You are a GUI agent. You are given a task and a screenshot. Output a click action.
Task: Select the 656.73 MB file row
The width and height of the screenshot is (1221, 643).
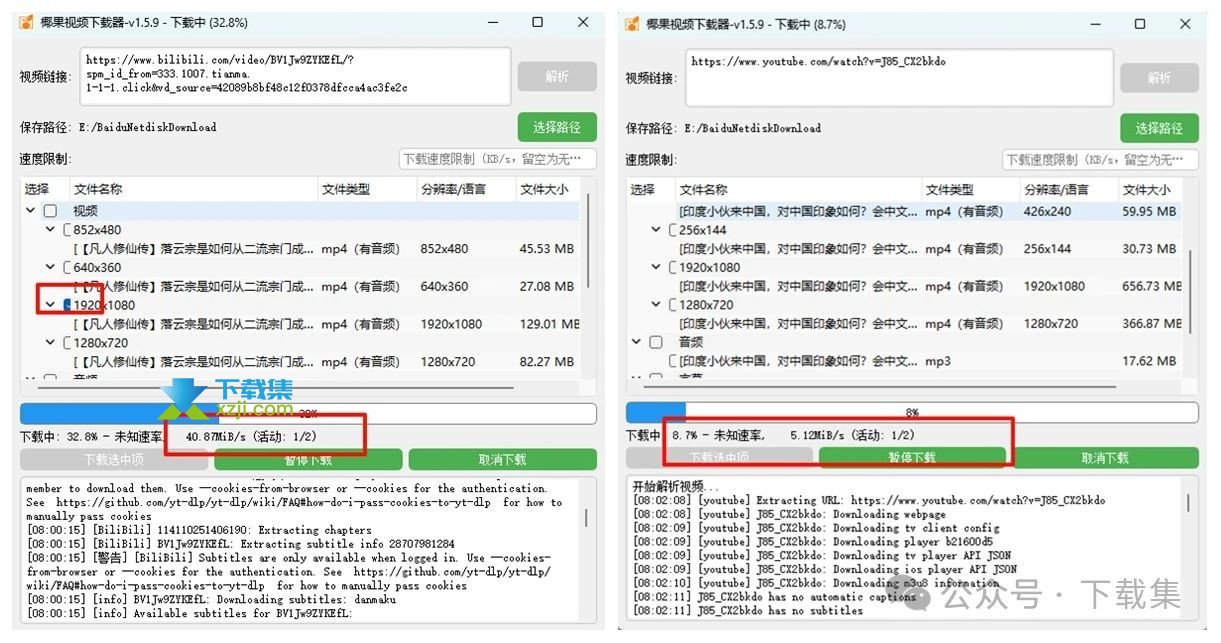click(x=905, y=286)
